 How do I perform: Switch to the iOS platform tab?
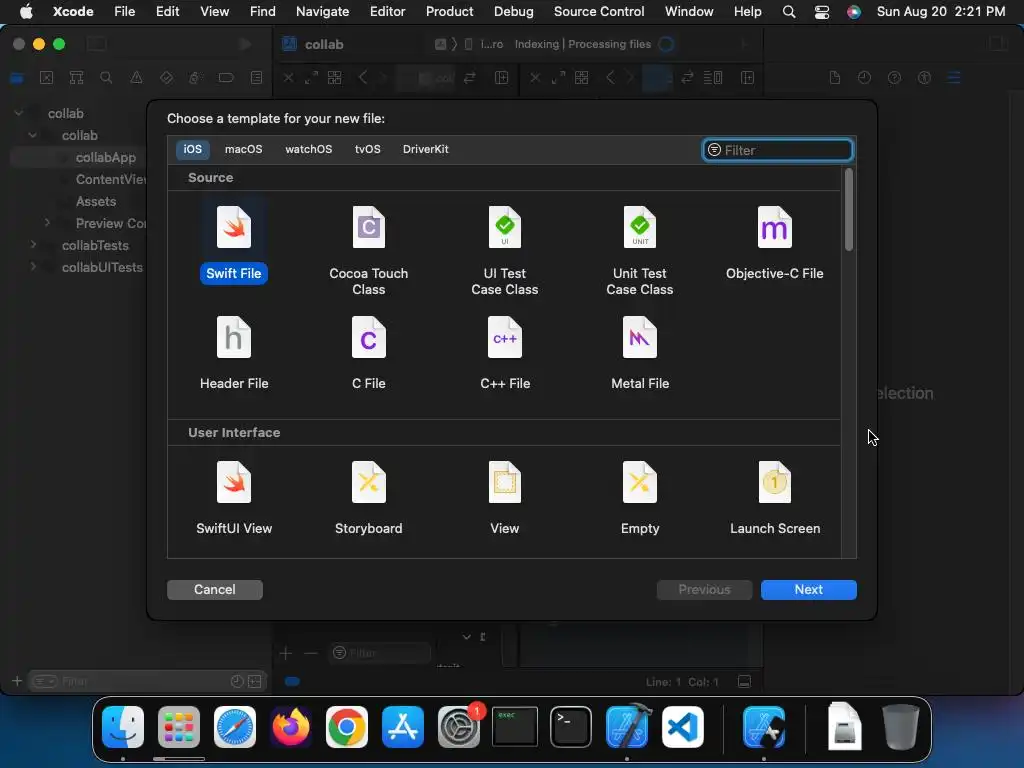192,149
